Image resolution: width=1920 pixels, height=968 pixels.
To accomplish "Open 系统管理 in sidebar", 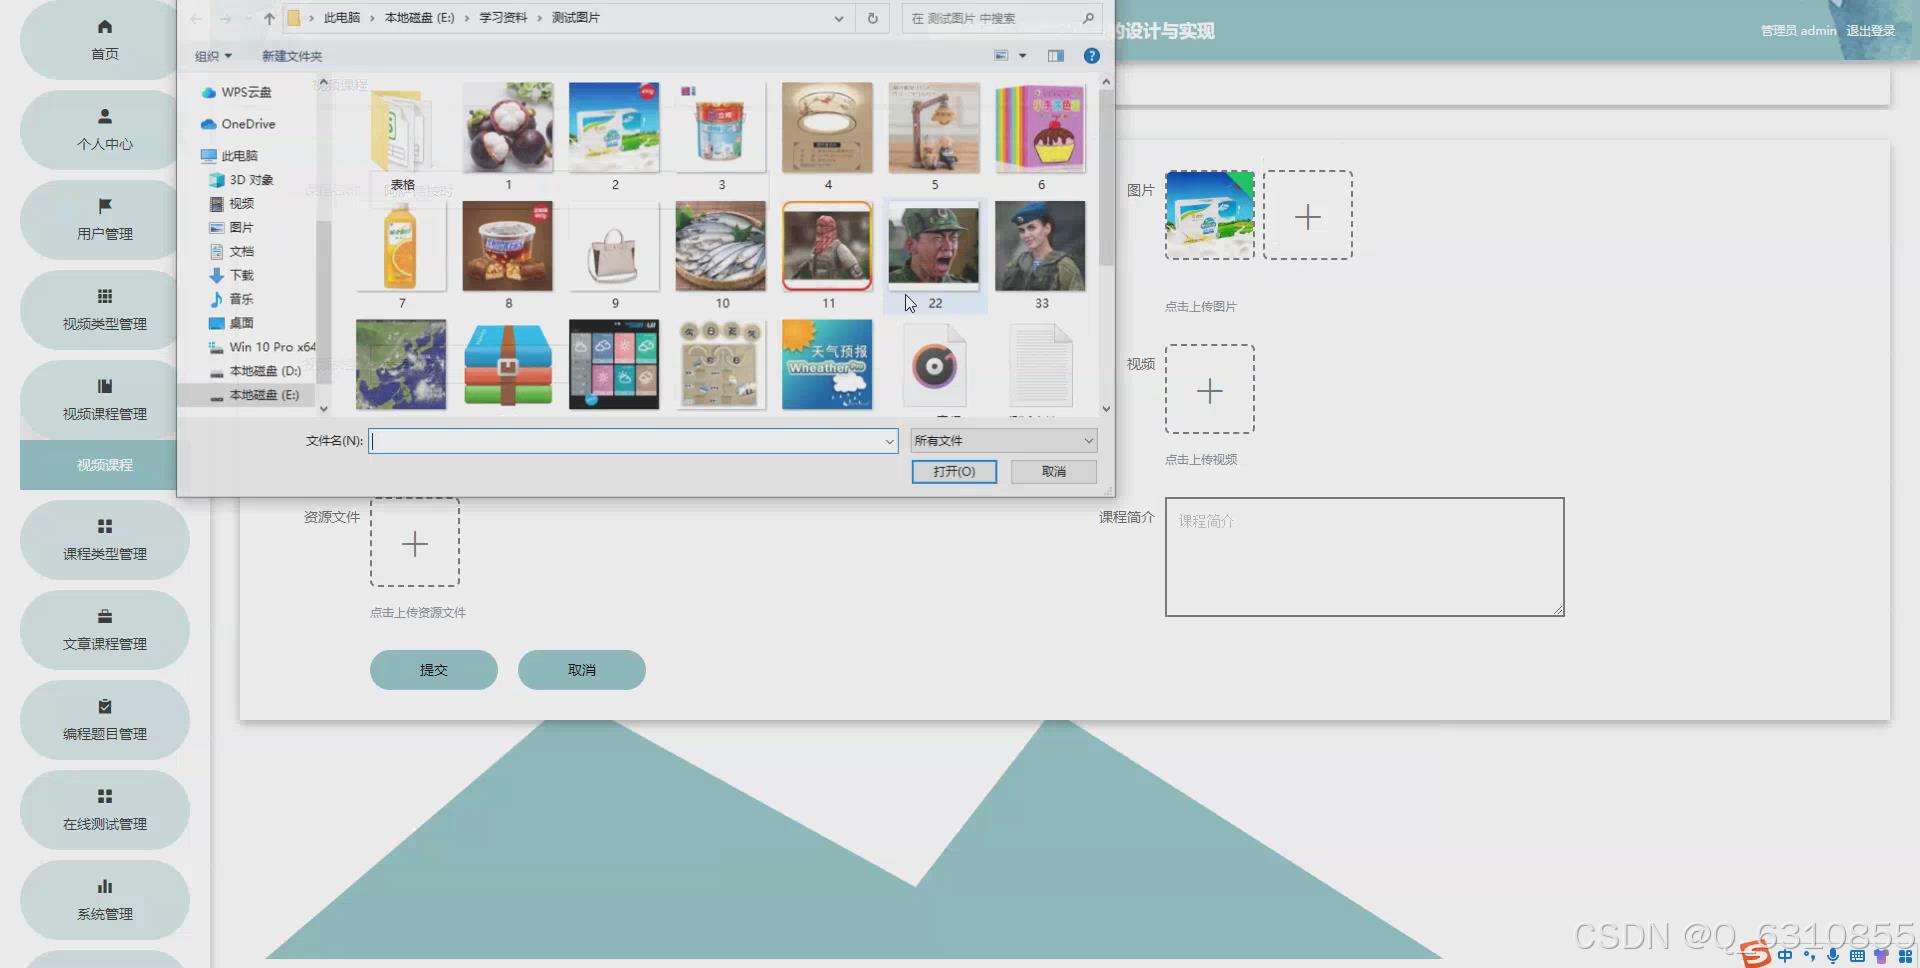I will (105, 900).
